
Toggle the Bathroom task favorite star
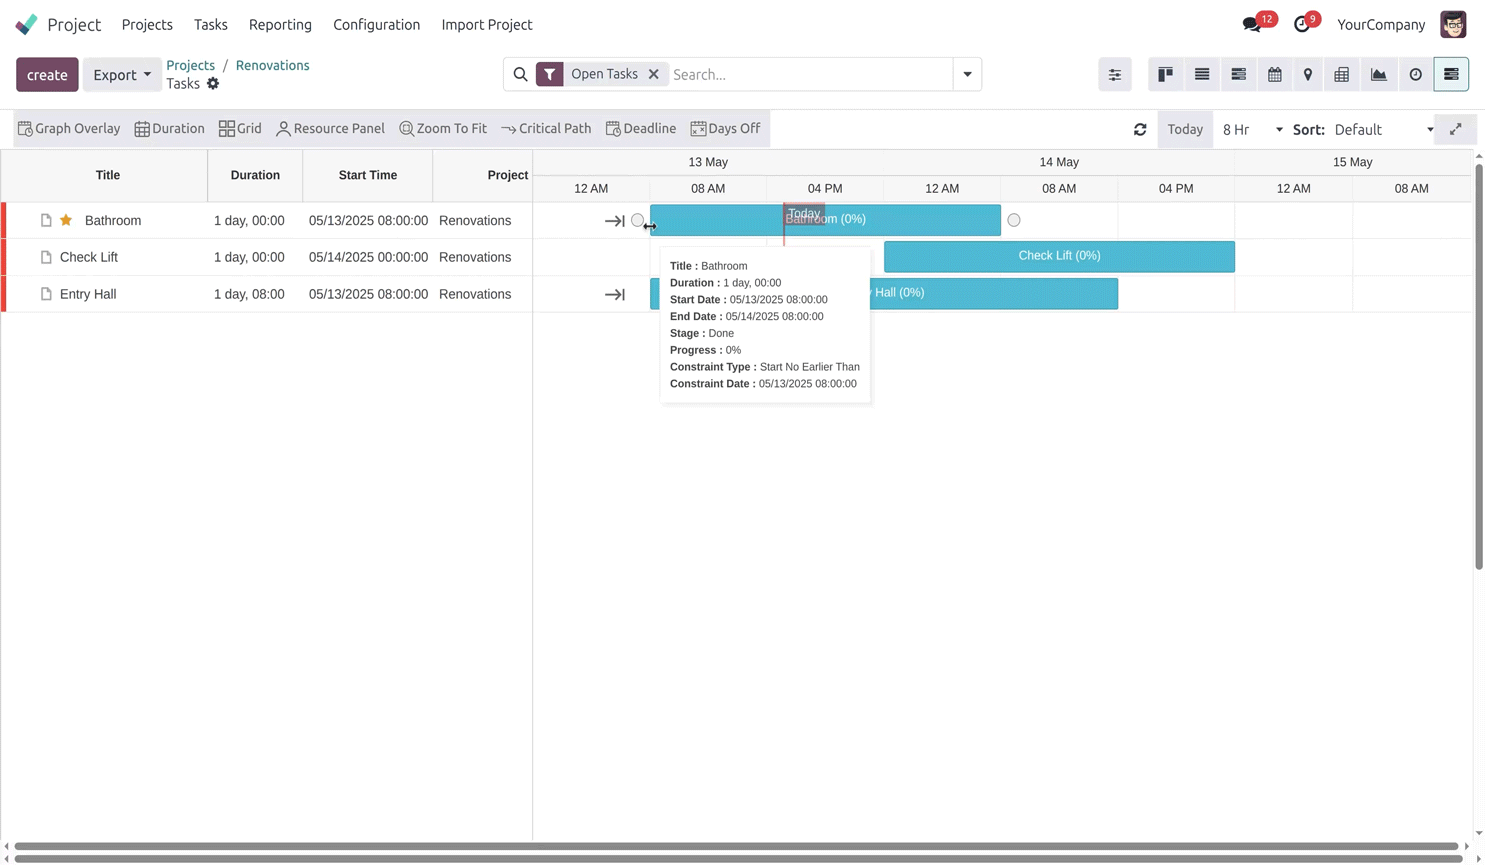[x=66, y=220]
